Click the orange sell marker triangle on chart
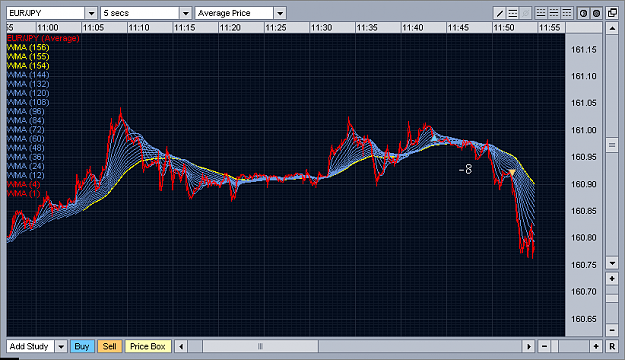 coord(512,172)
